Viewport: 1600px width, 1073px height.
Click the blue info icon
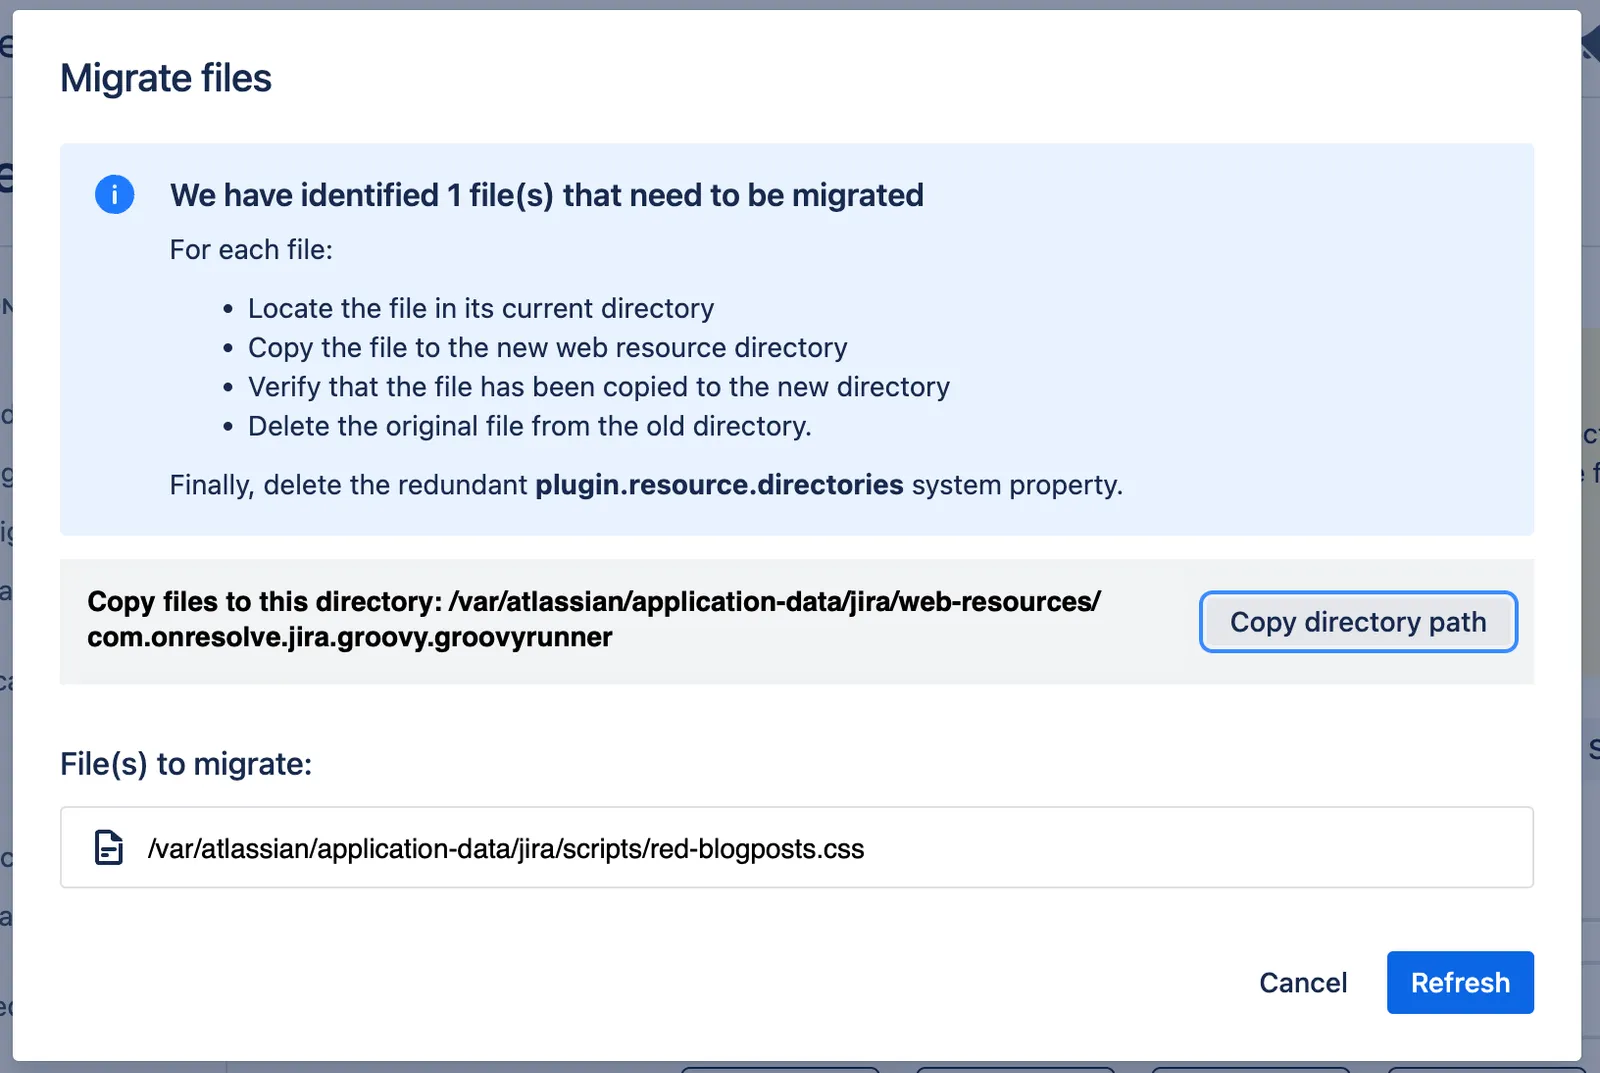[x=114, y=194]
